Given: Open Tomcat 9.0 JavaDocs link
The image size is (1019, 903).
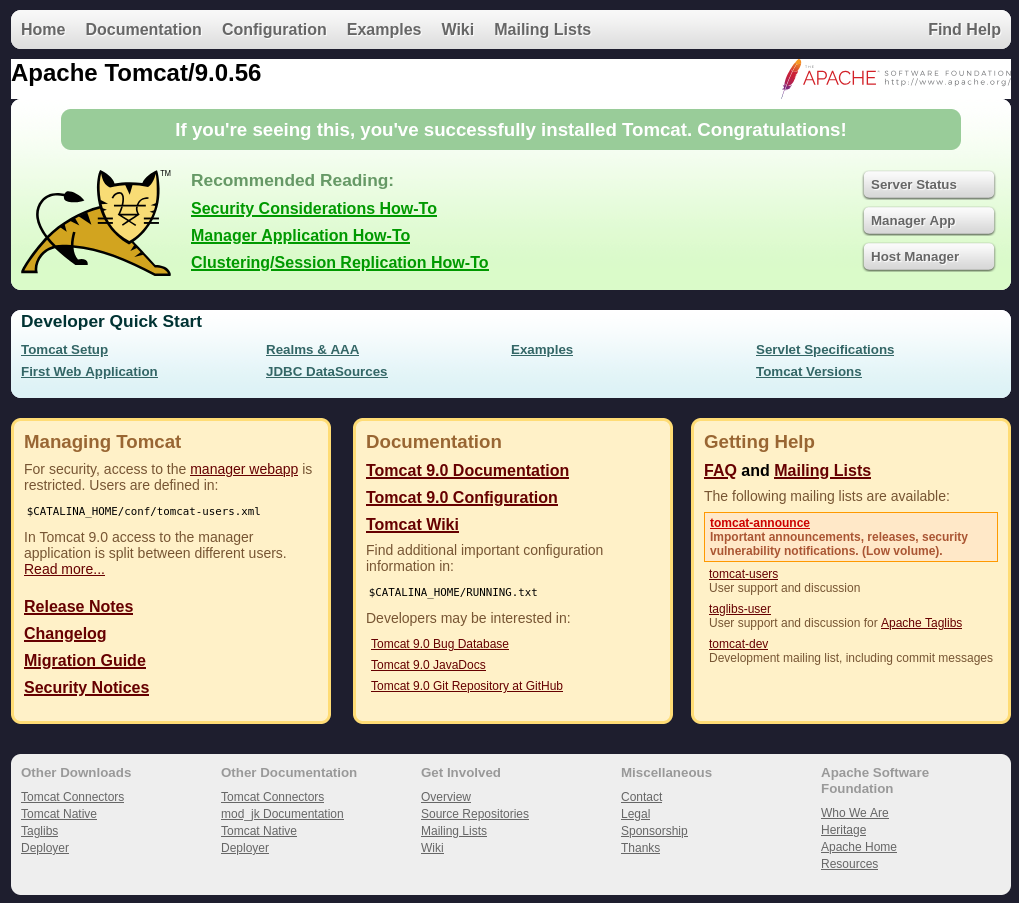Looking at the screenshot, I should [x=428, y=665].
